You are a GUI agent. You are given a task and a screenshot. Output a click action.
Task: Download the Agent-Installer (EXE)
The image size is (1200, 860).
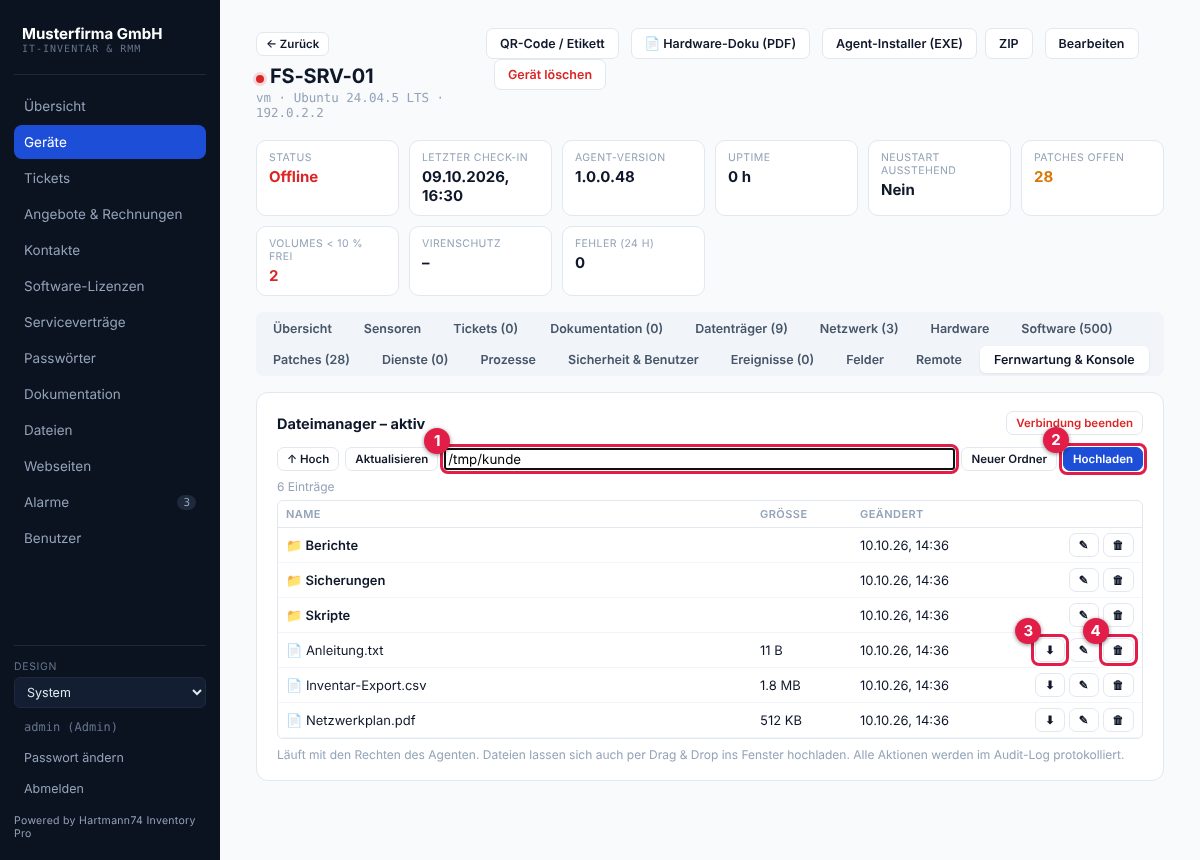point(899,44)
